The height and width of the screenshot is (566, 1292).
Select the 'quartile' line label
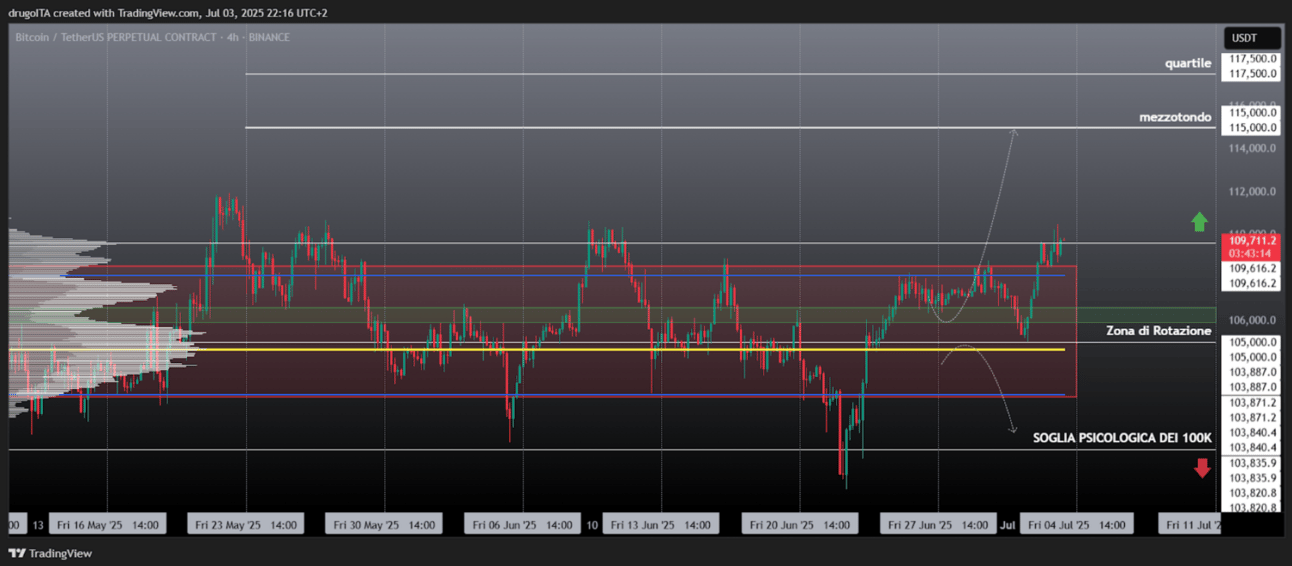[1188, 63]
